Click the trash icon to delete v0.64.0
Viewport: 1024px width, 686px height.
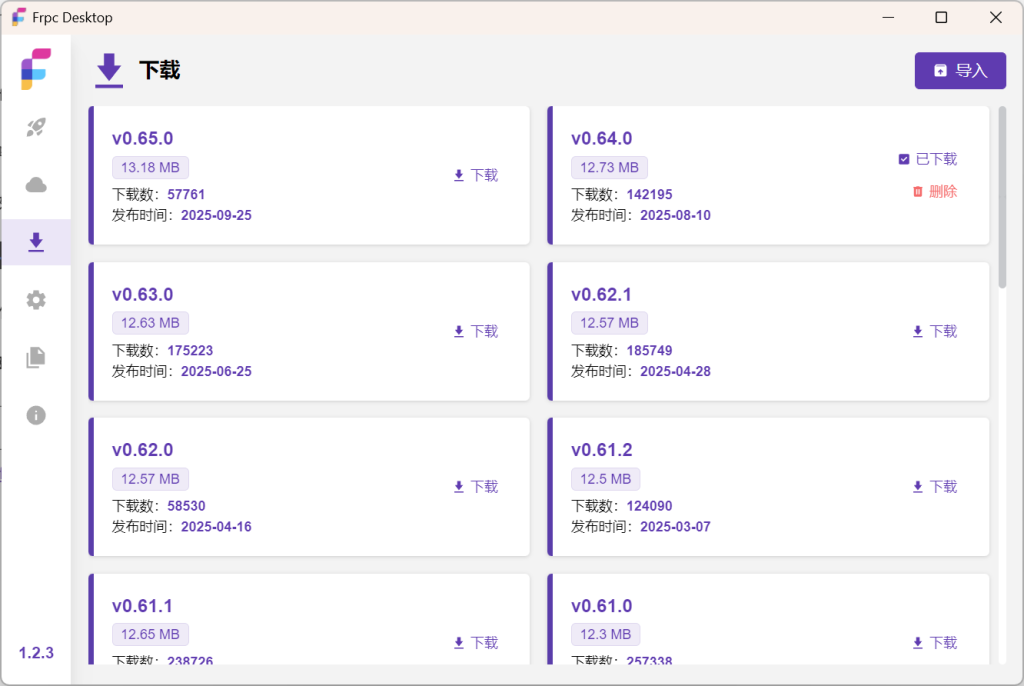click(x=917, y=192)
